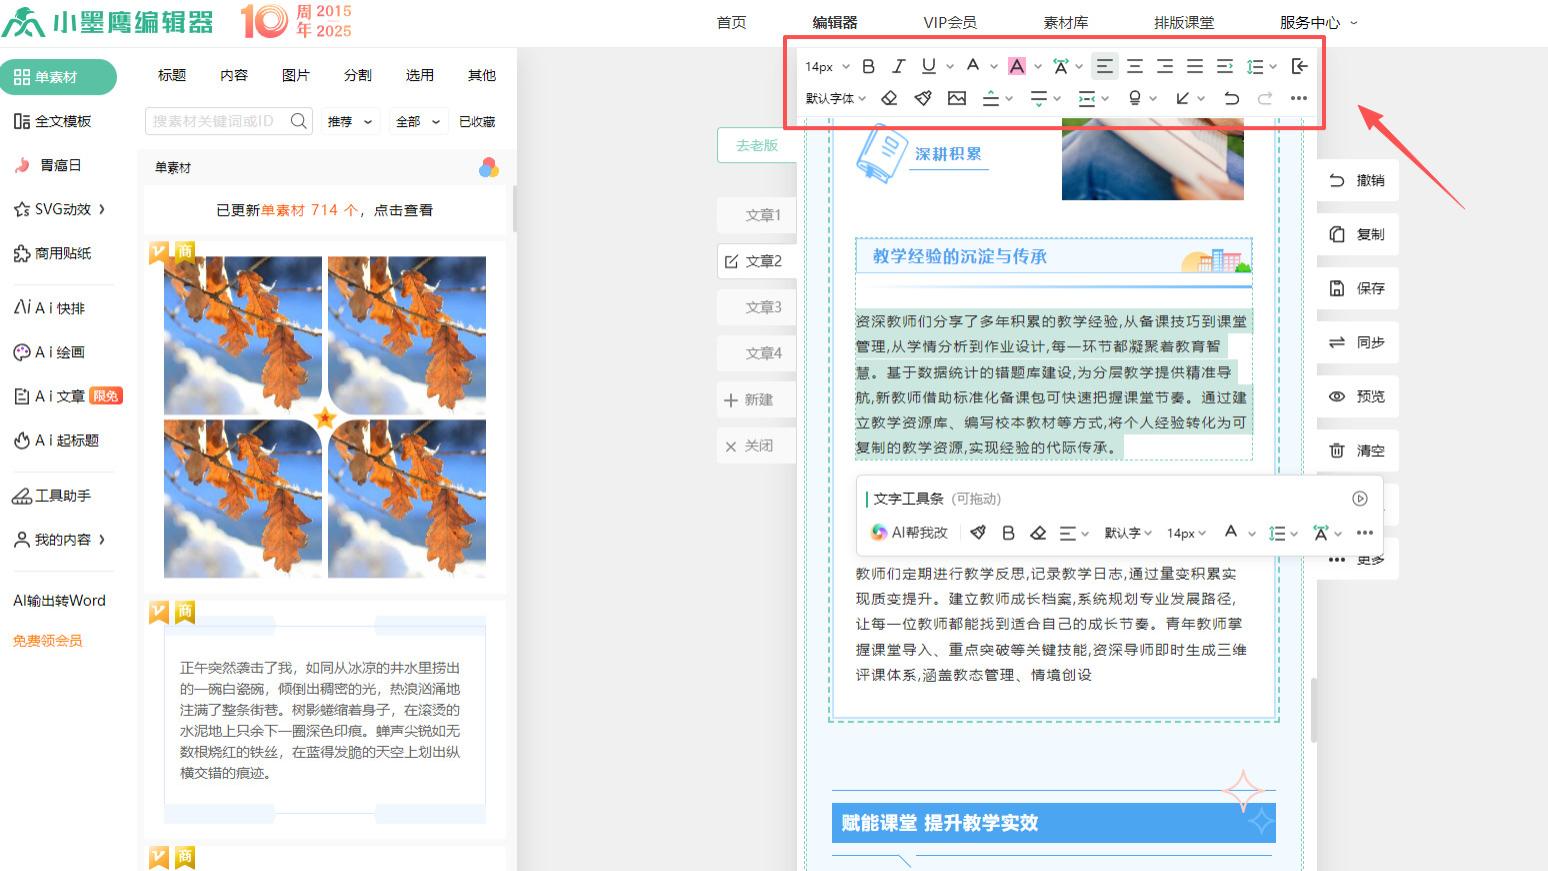Open Ai绘画 from the left sidebar
1548x871 pixels.
click(56, 352)
